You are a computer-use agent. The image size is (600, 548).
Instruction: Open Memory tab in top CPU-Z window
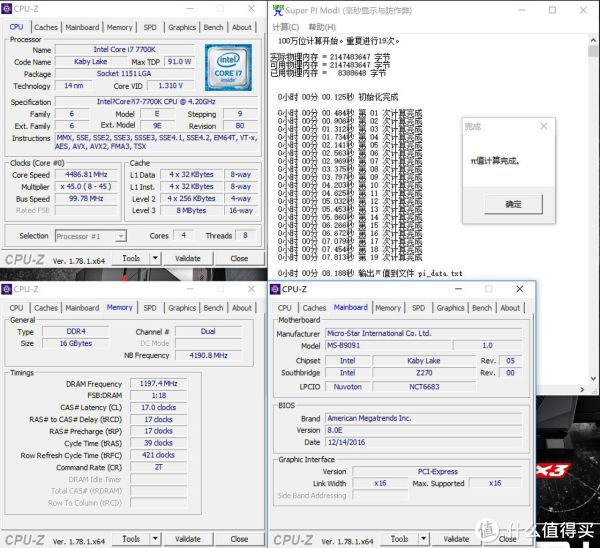click(119, 27)
